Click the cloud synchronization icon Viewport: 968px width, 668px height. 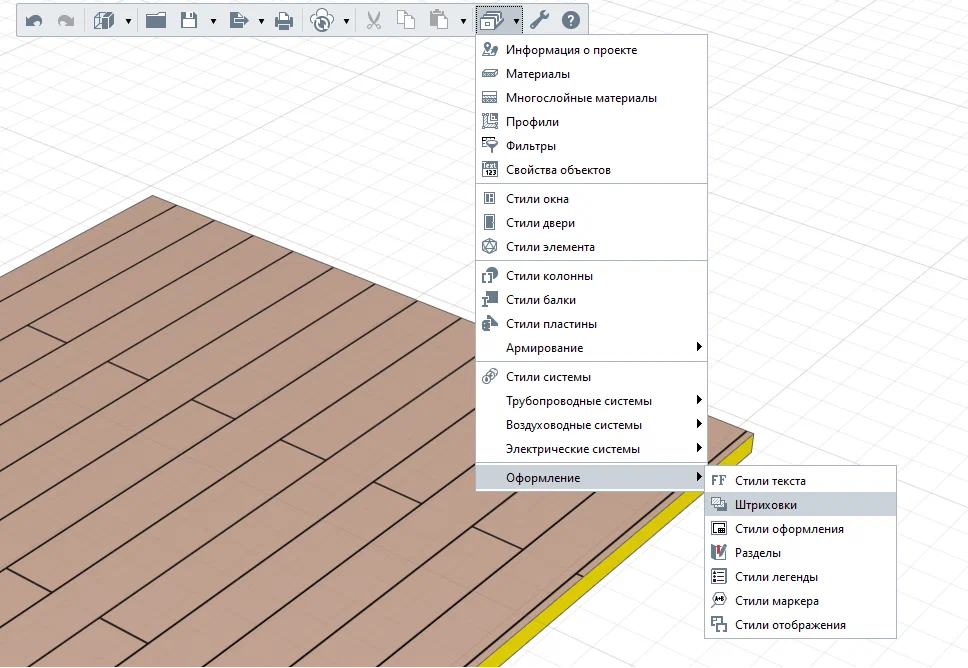click(322, 20)
